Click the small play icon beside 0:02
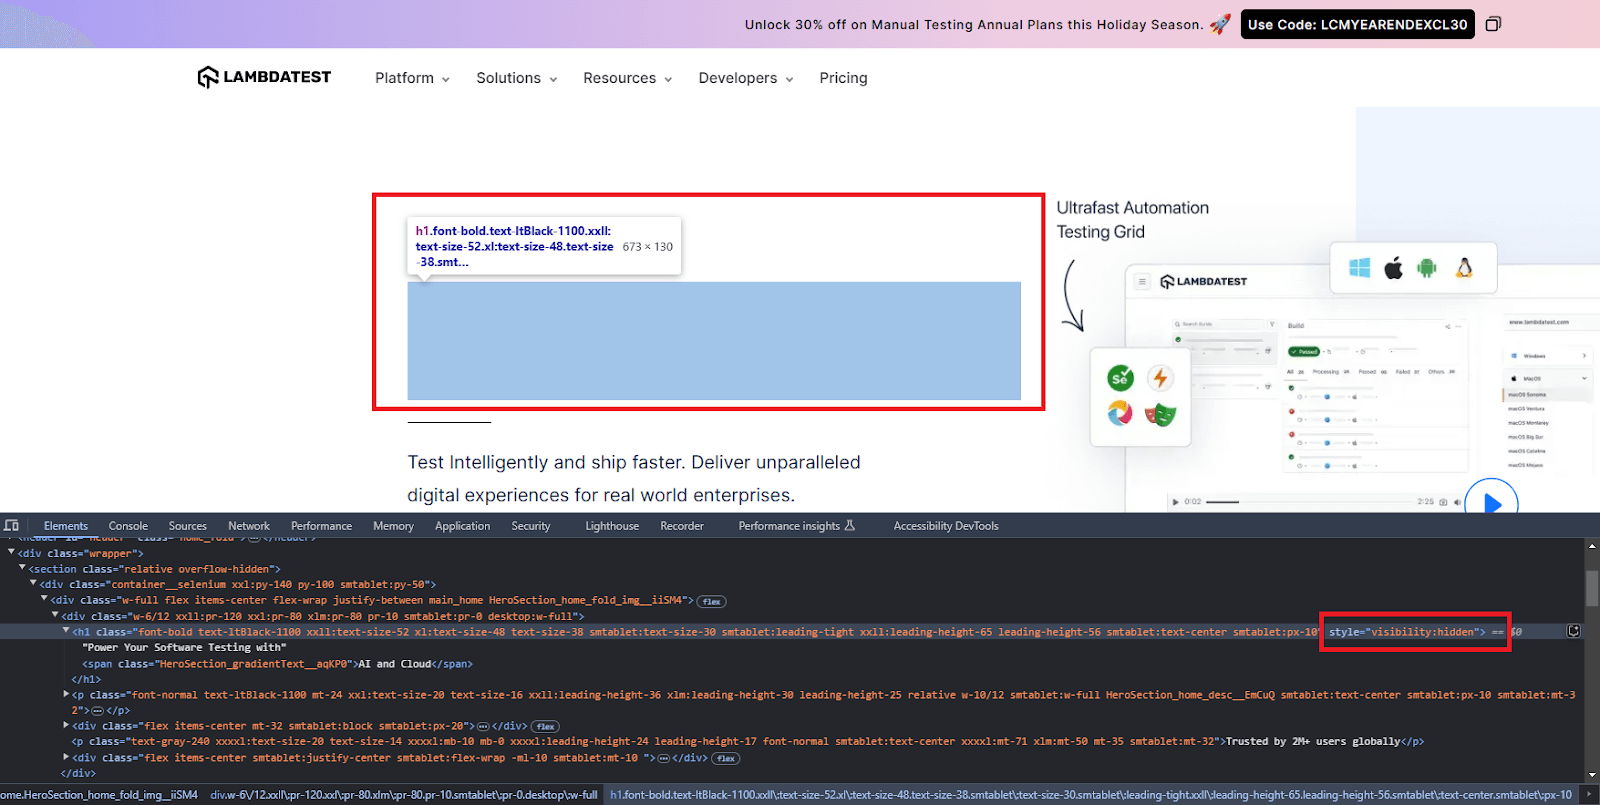This screenshot has width=1600, height=805. pos(1176,502)
